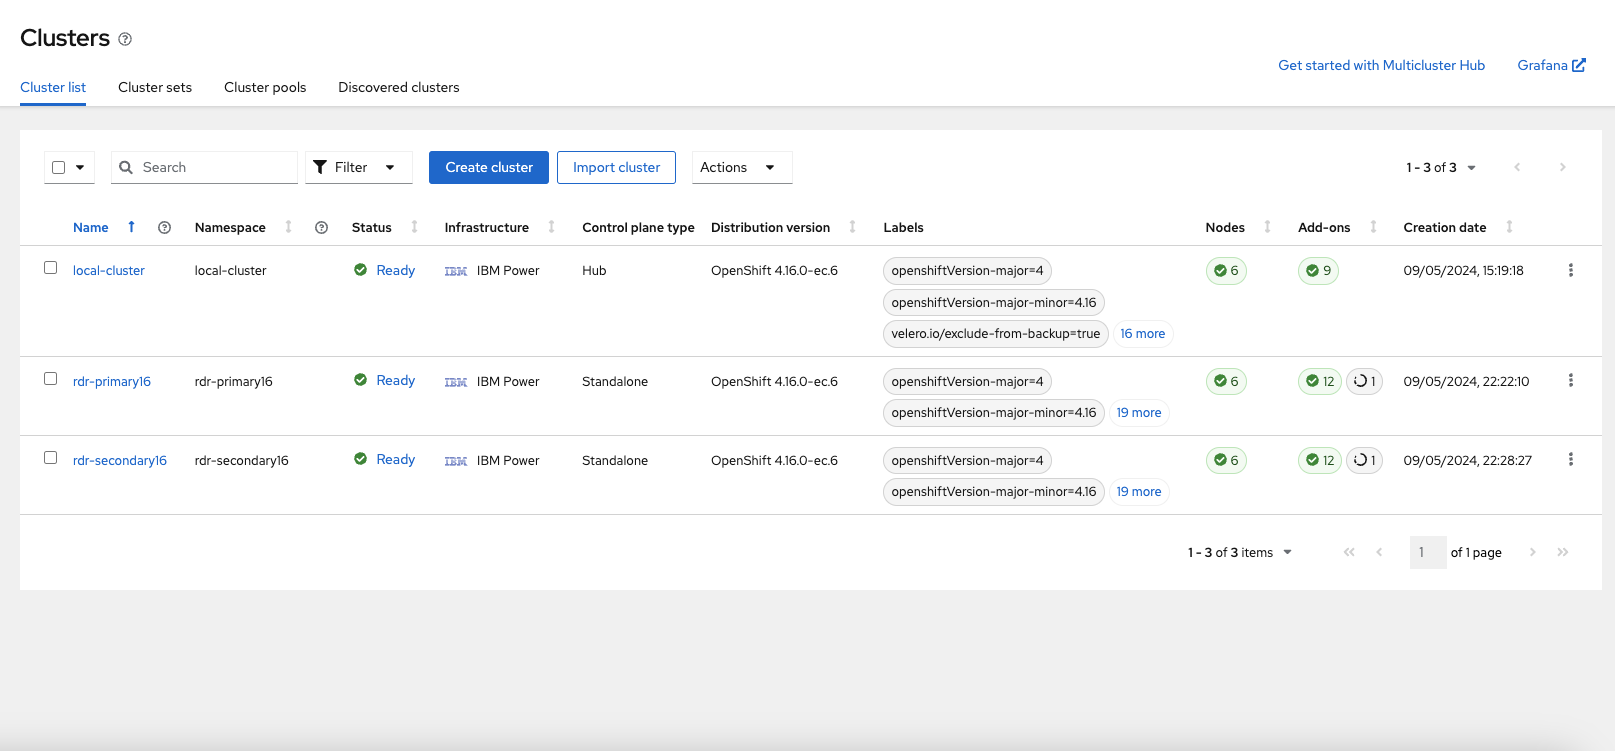
Task: Open kebab menu for rdr-primary16 row
Action: pos(1570,381)
